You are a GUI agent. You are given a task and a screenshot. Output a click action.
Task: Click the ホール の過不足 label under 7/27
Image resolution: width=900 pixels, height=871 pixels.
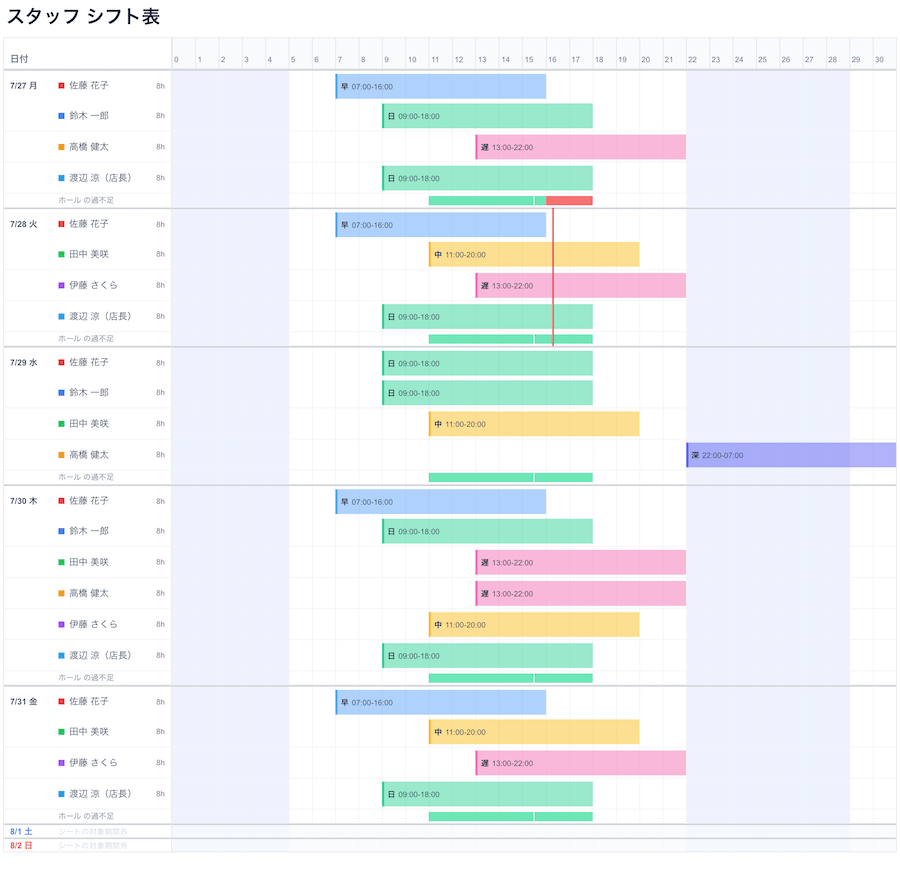click(x=86, y=200)
